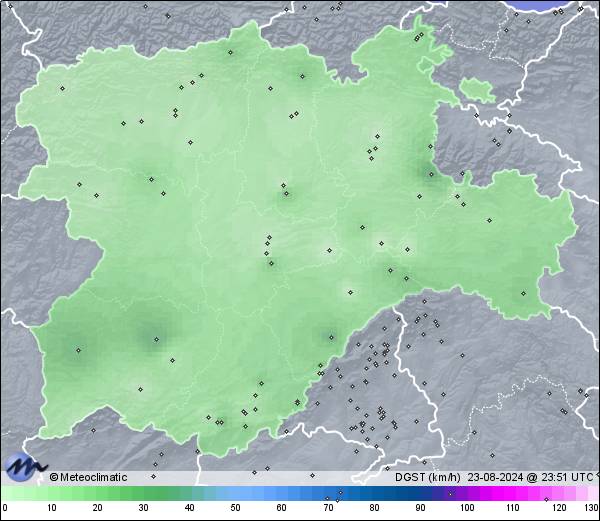Click the scale label 110
The width and height of the screenshot is (600, 521).
(x=513, y=508)
